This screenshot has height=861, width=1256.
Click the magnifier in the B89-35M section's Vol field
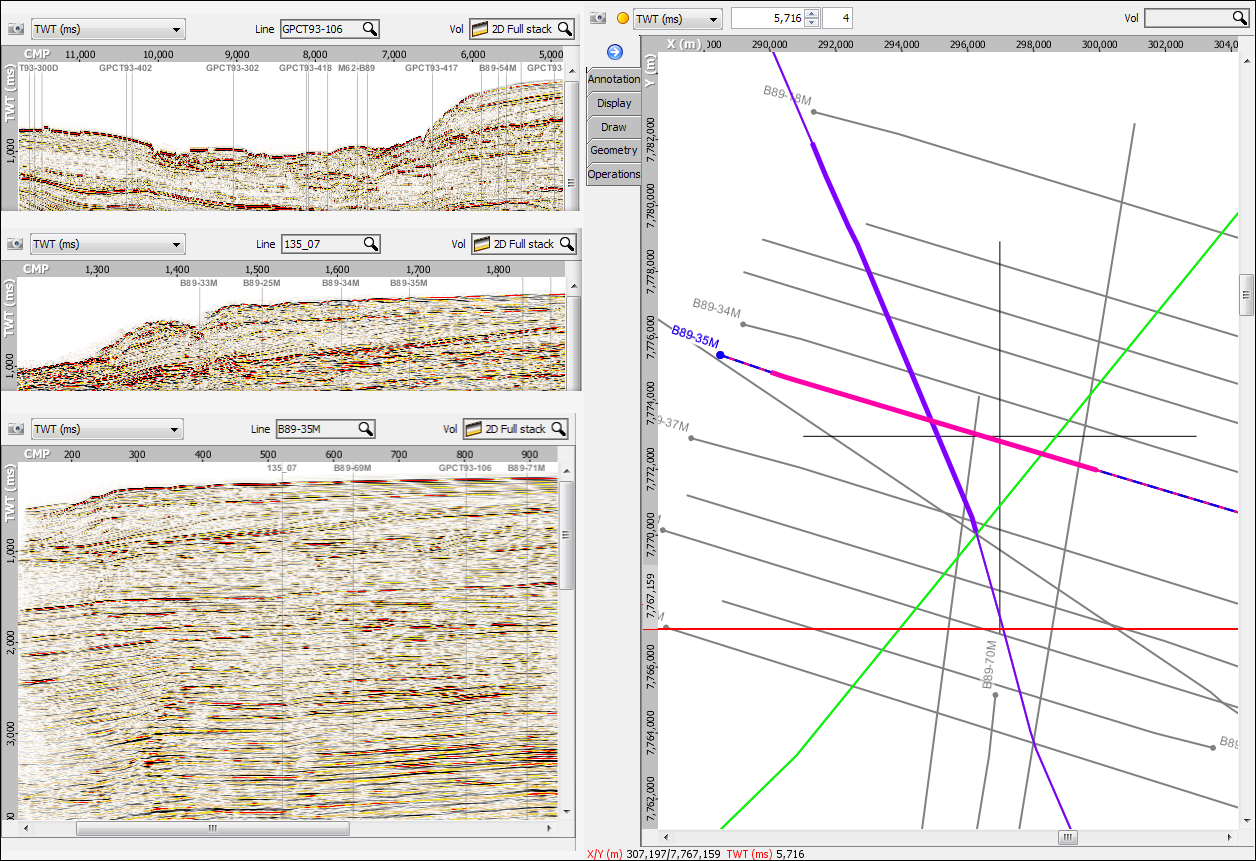(x=558, y=429)
